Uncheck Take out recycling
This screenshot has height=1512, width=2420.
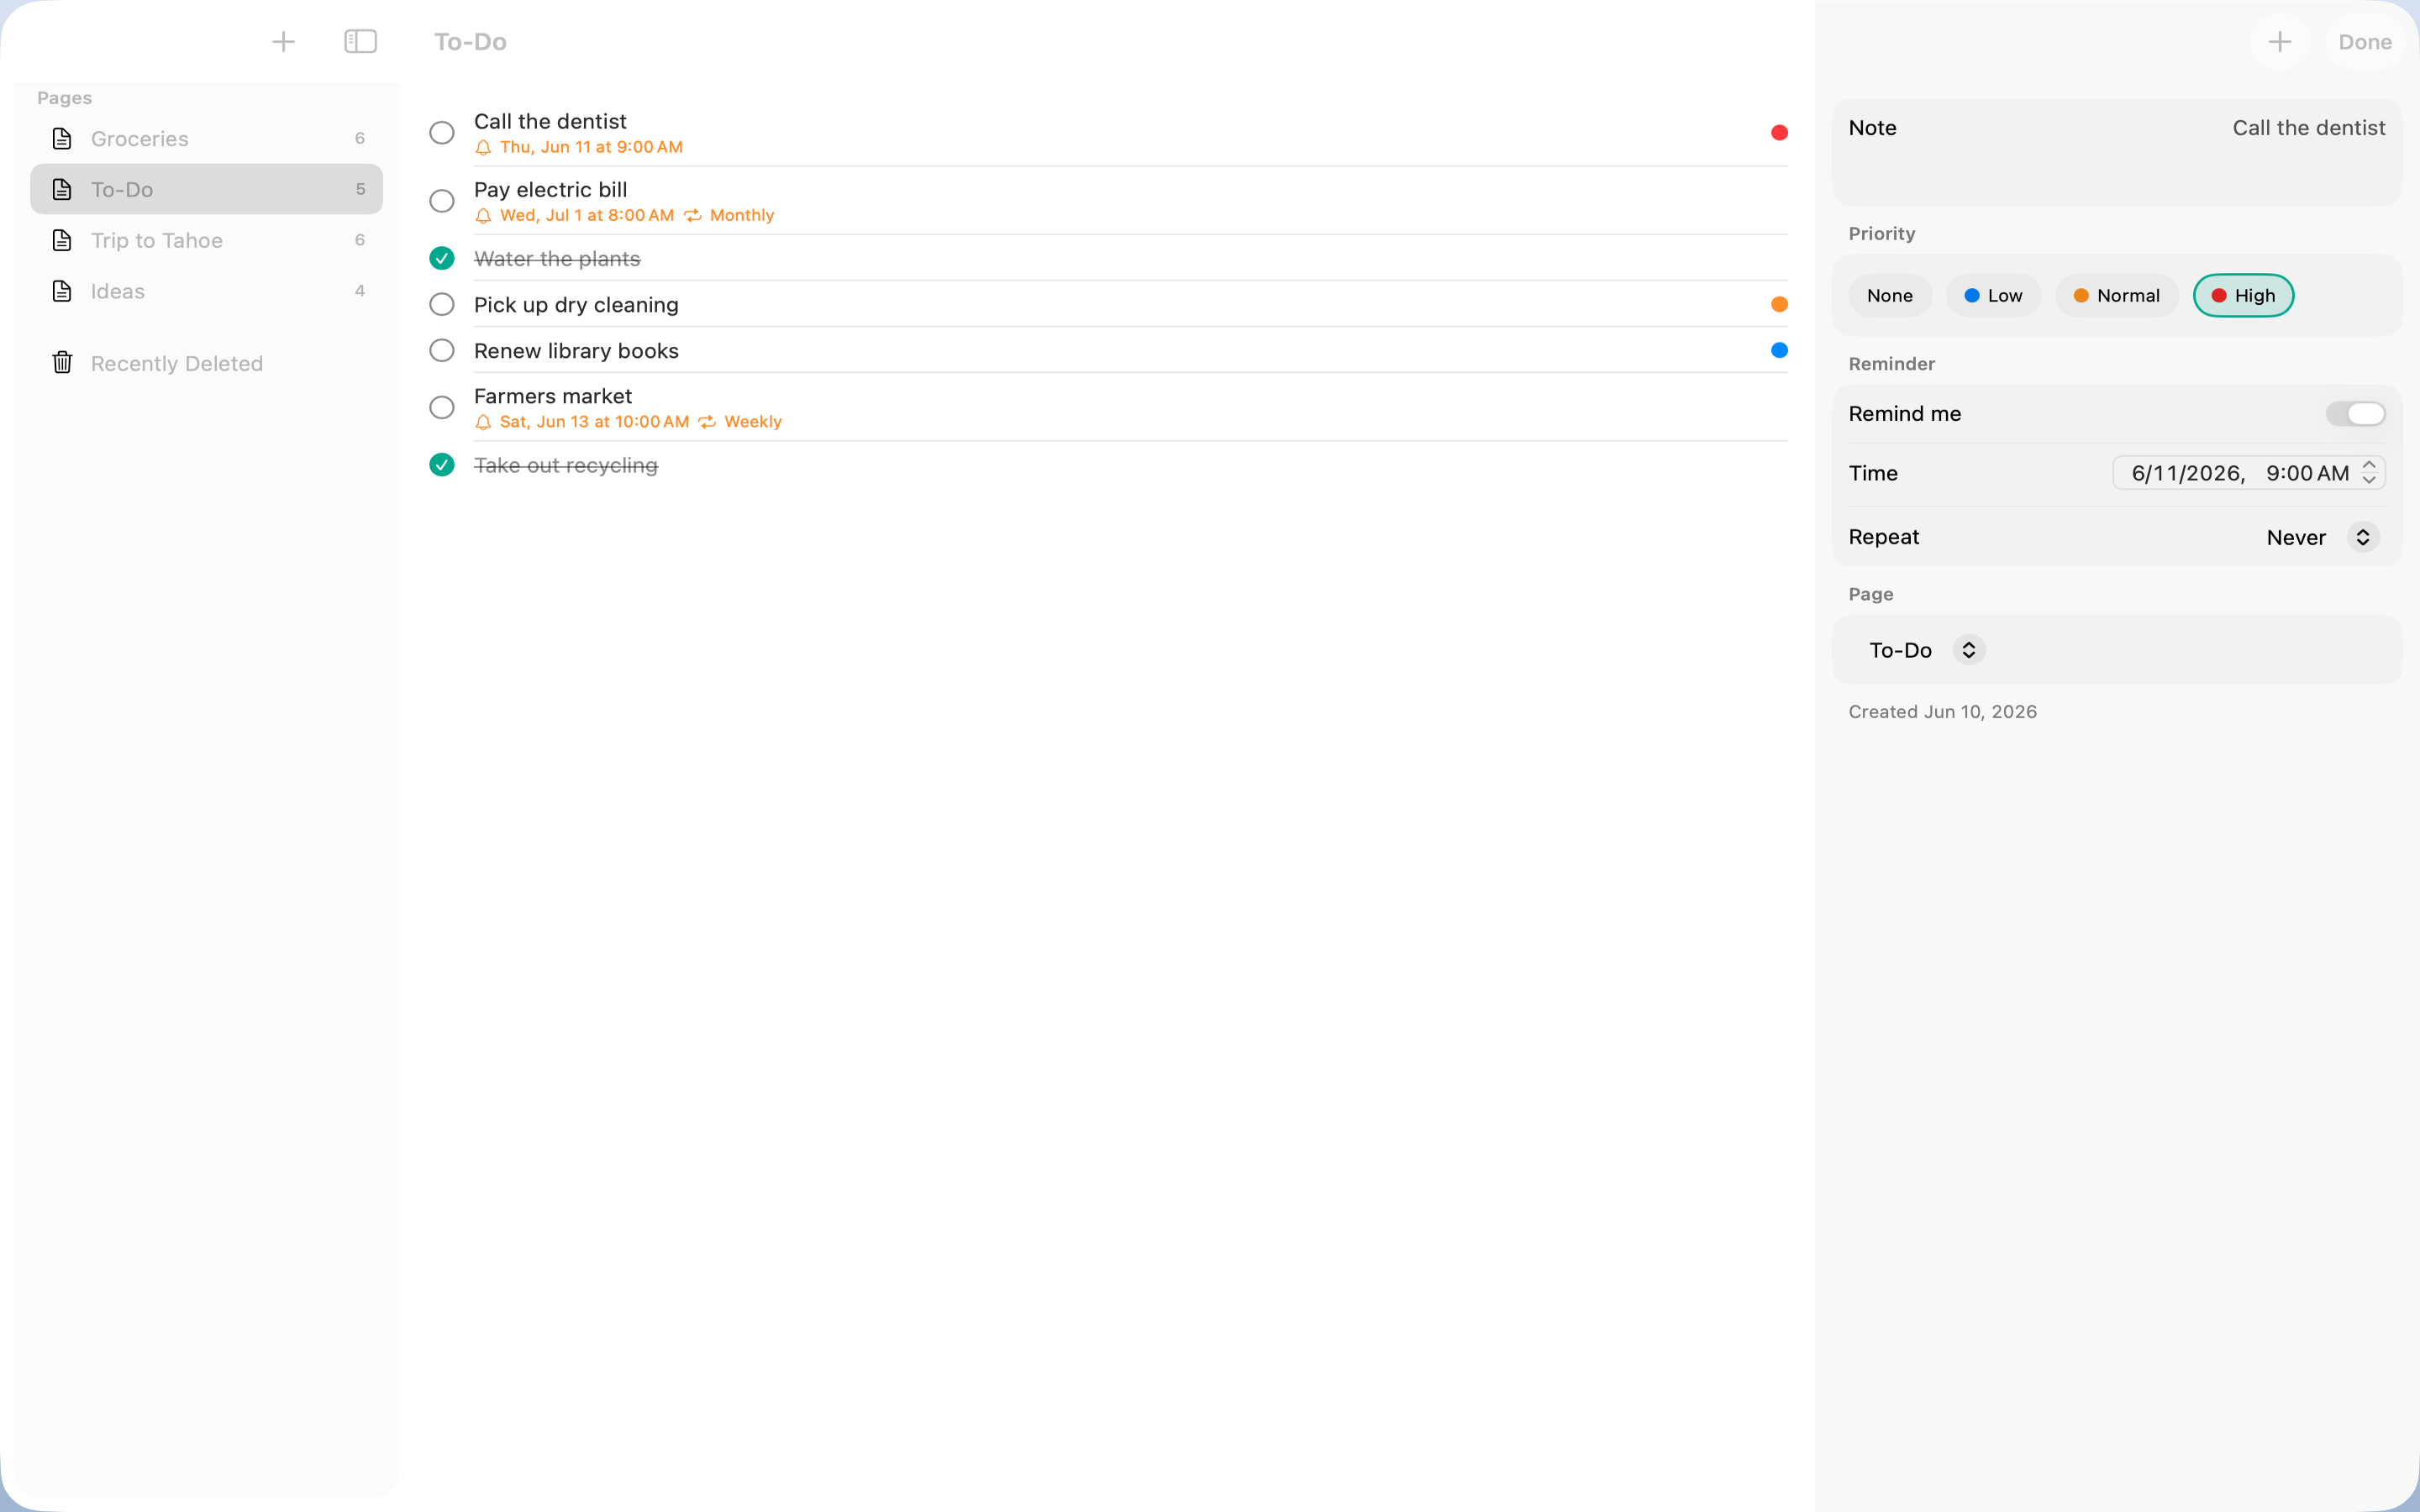click(x=441, y=465)
